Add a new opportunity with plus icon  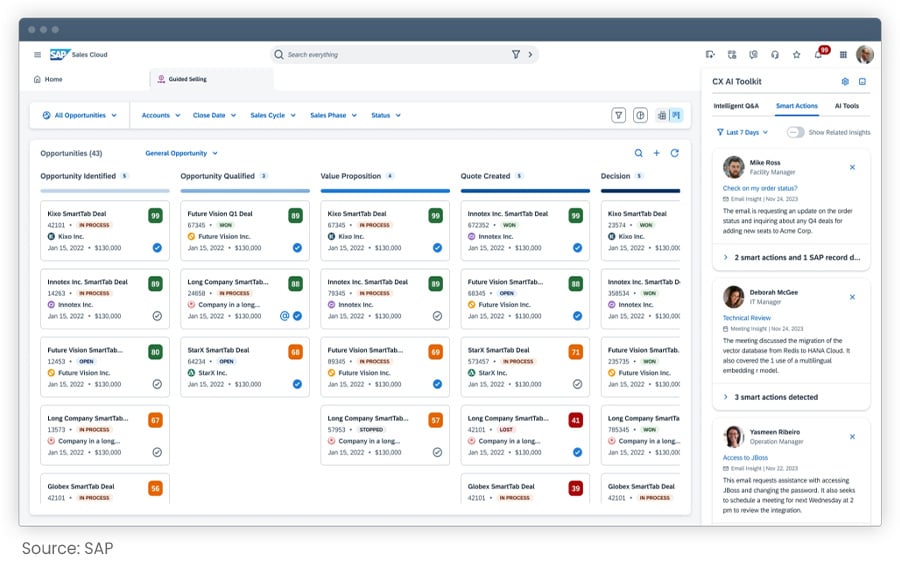pyautogui.click(x=657, y=153)
